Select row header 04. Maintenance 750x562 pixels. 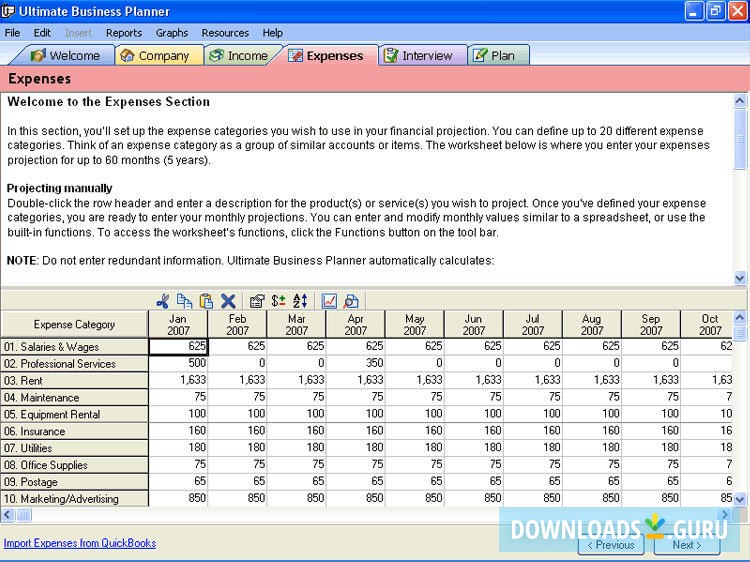pyautogui.click(x=75, y=397)
